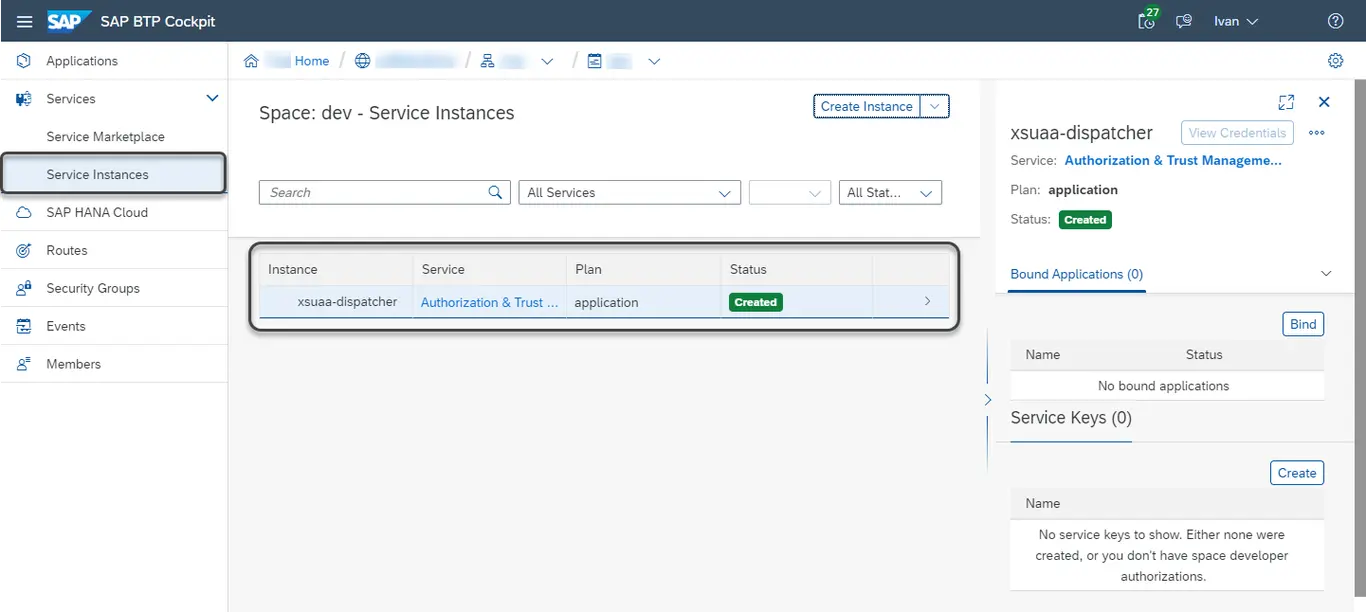Click the Create Instance button

tap(867, 106)
